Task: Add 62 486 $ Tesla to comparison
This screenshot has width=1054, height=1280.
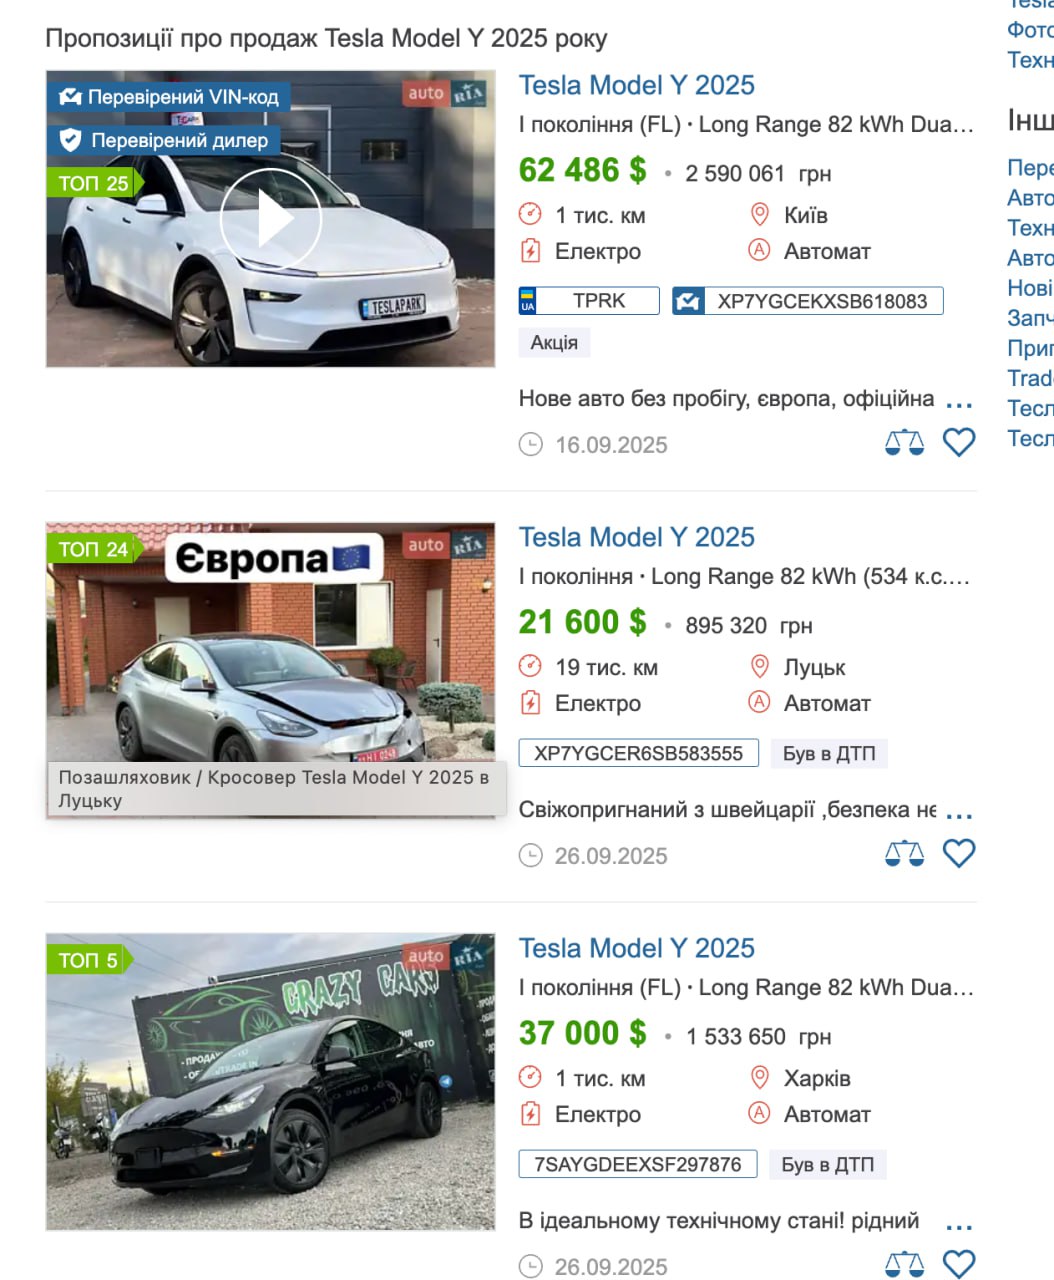Action: pyautogui.click(x=905, y=442)
